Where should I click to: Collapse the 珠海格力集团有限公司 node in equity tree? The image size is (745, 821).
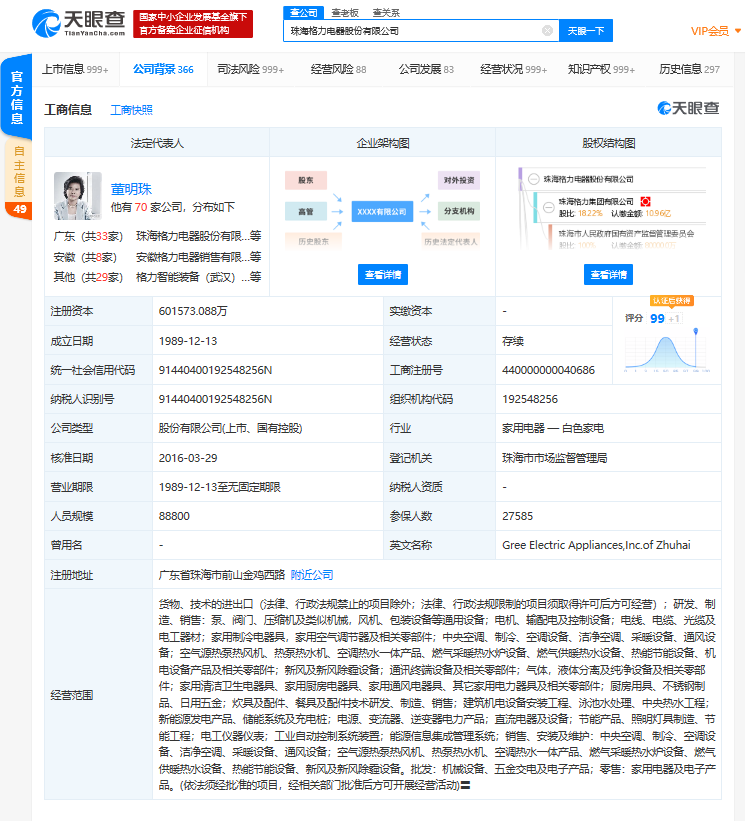[x=549, y=207]
